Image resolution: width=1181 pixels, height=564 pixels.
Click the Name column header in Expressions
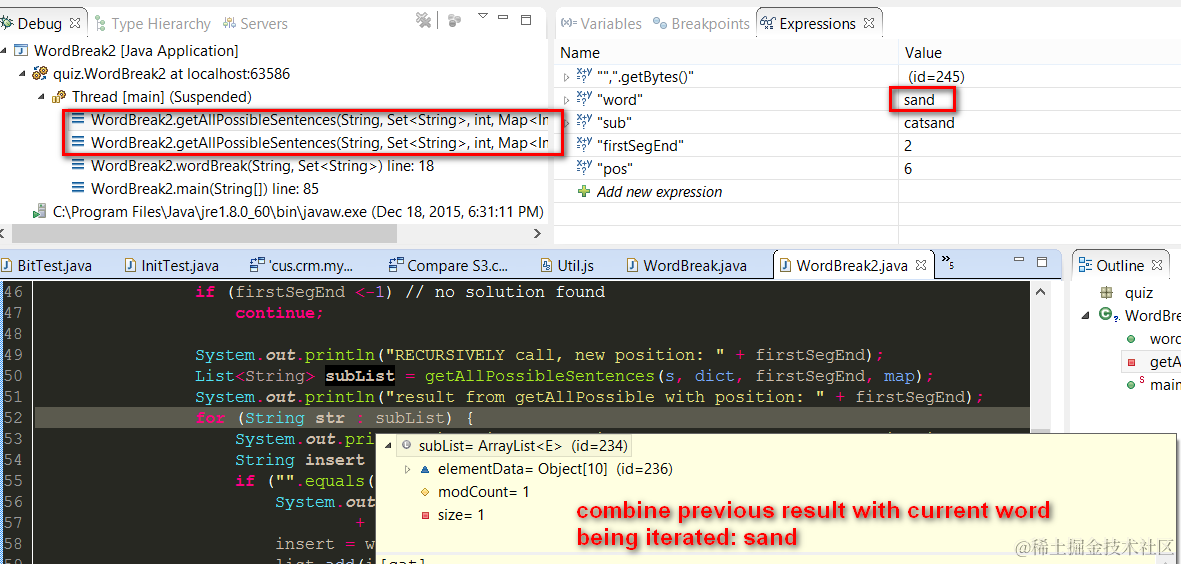[728, 53]
